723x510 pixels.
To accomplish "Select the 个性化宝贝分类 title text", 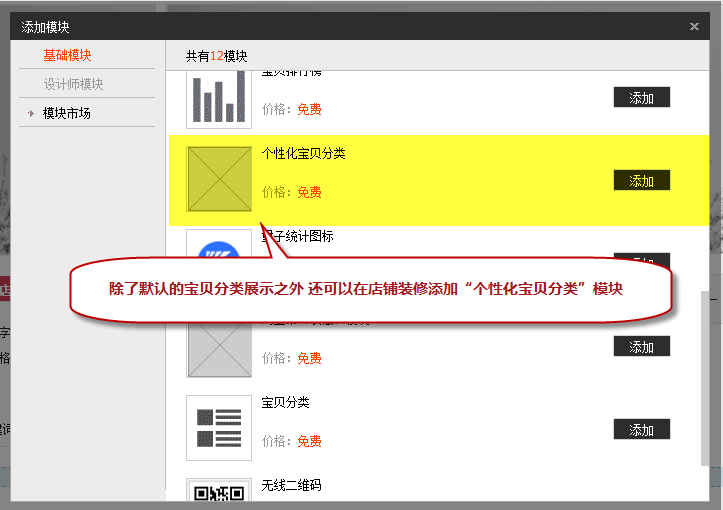I will point(303,154).
